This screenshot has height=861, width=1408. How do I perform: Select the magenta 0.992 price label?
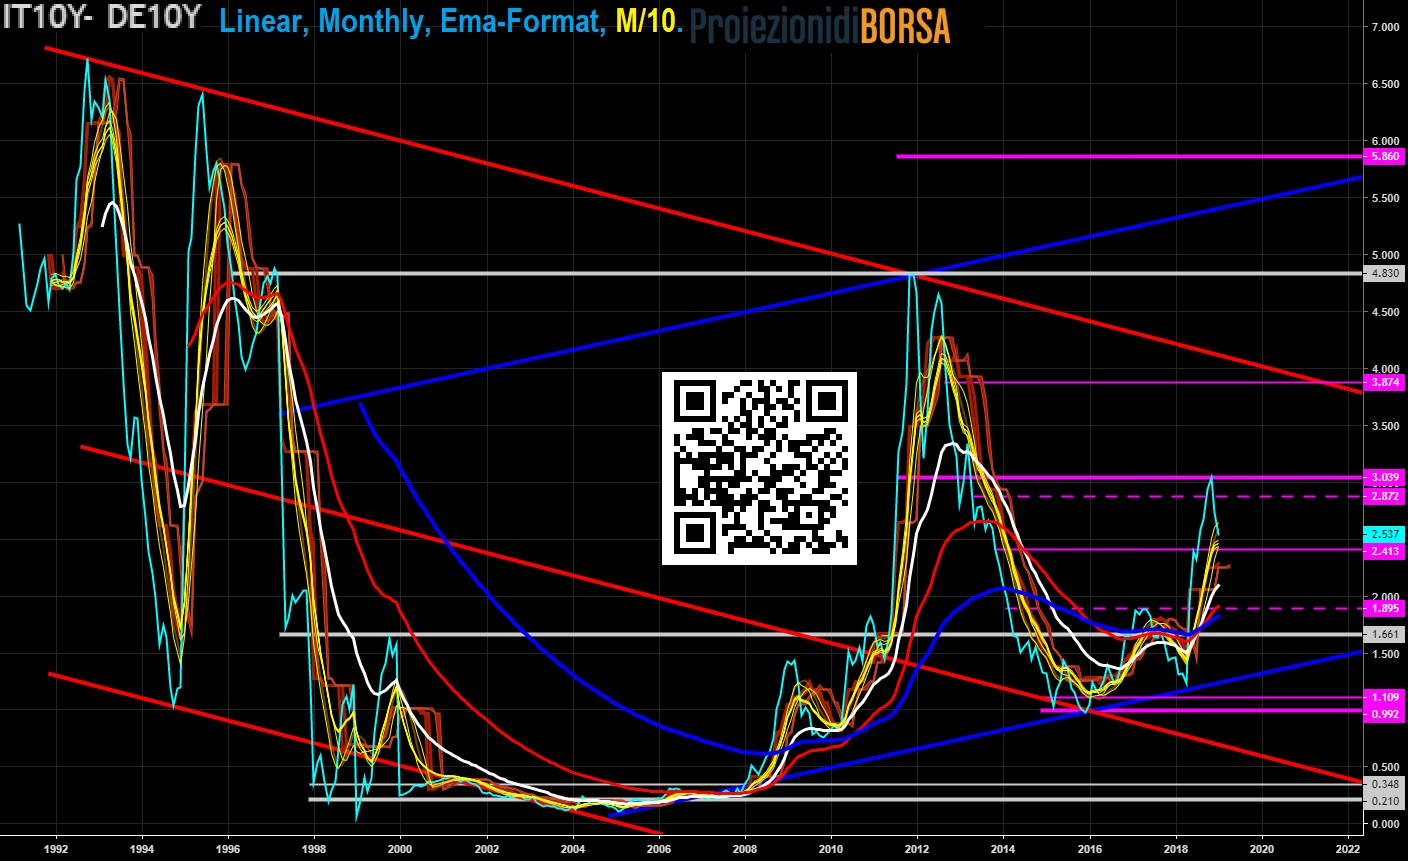click(x=1385, y=713)
